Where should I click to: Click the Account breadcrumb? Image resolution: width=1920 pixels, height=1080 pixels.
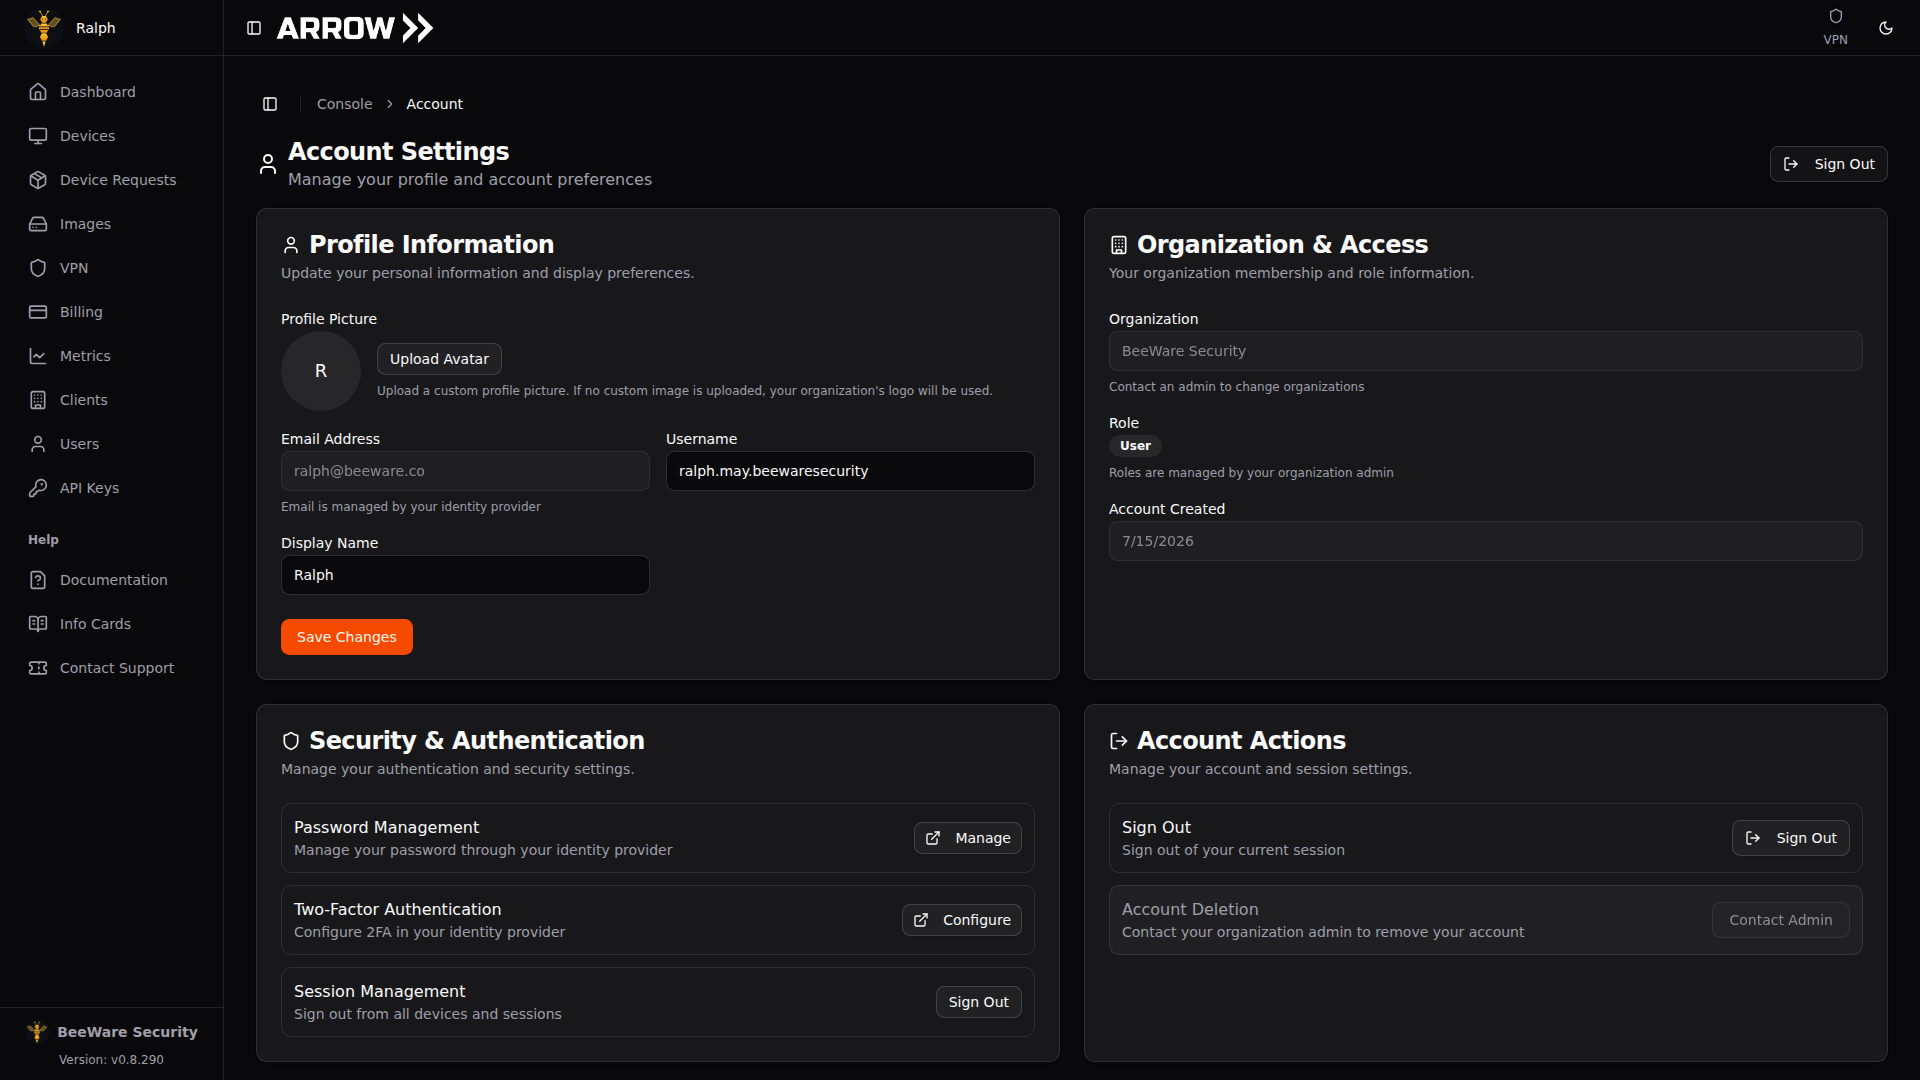pyautogui.click(x=434, y=104)
